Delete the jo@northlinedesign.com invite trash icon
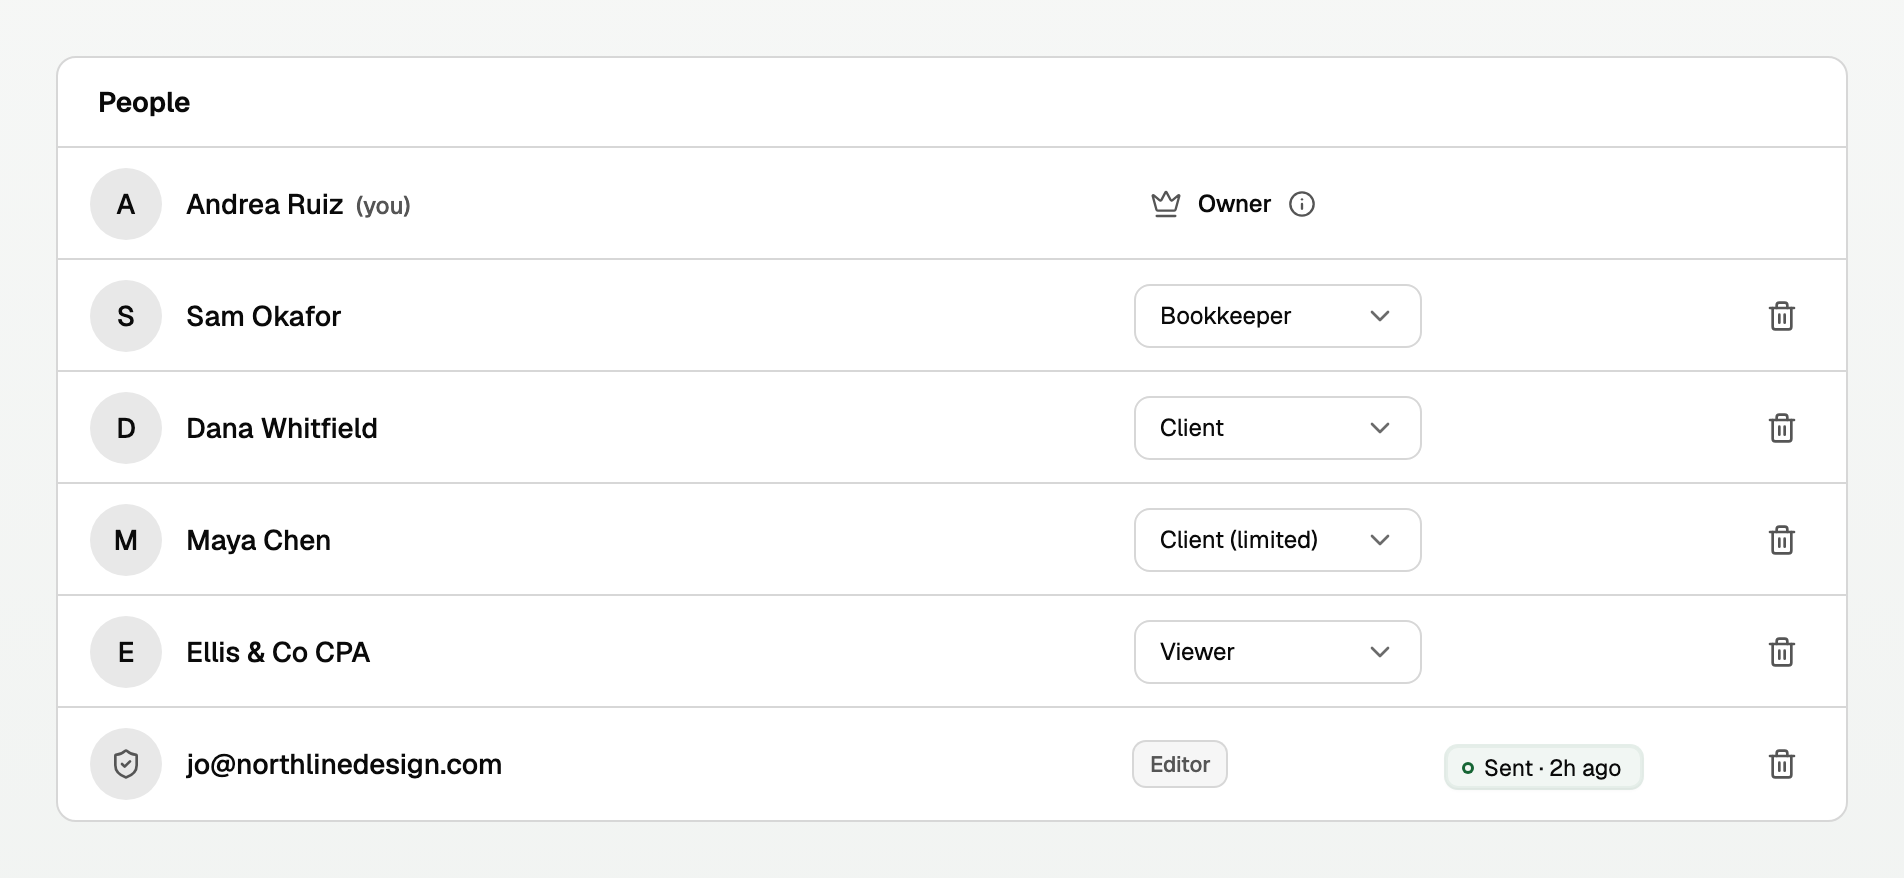This screenshot has width=1904, height=878. (x=1782, y=764)
